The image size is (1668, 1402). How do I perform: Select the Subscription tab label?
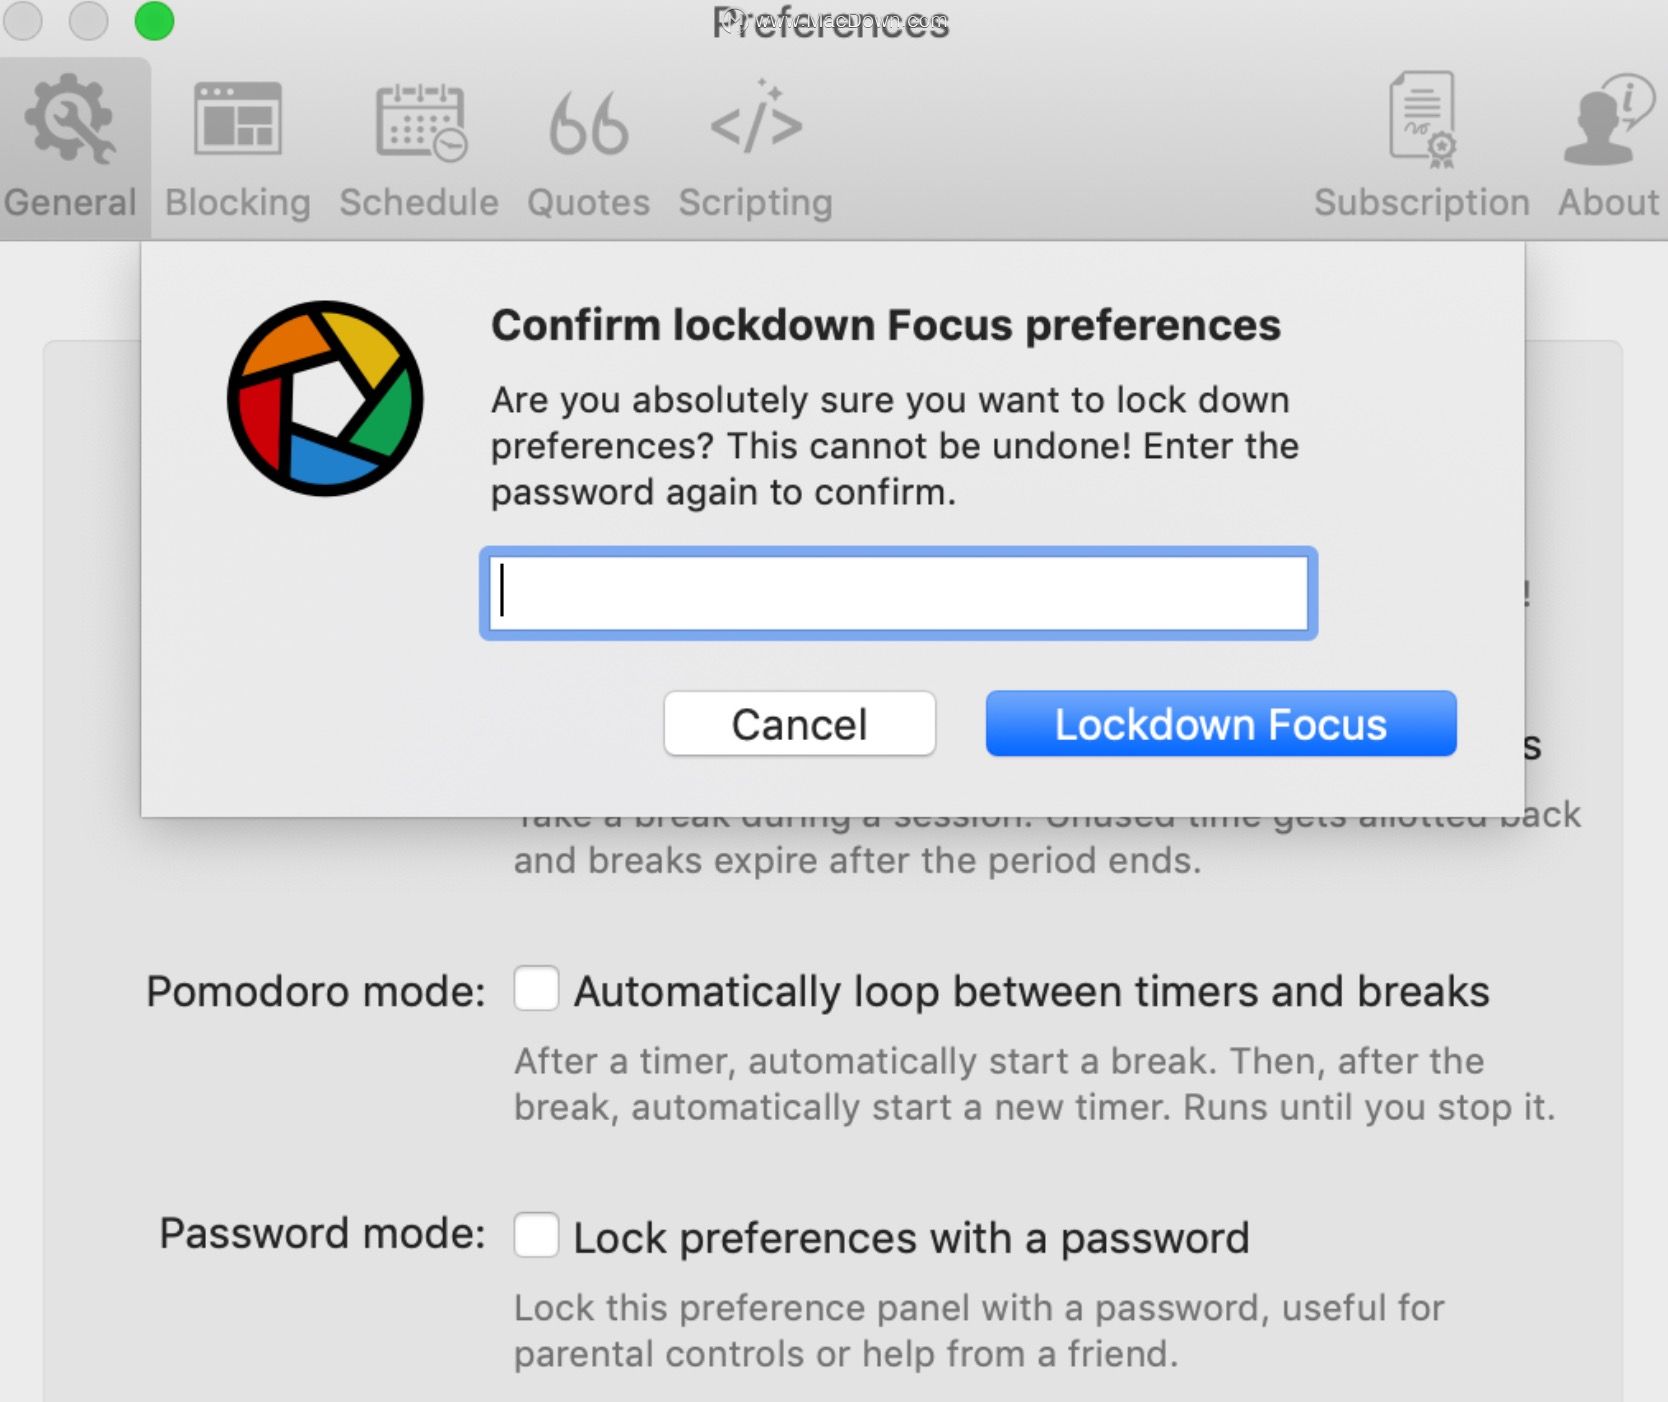click(x=1422, y=204)
